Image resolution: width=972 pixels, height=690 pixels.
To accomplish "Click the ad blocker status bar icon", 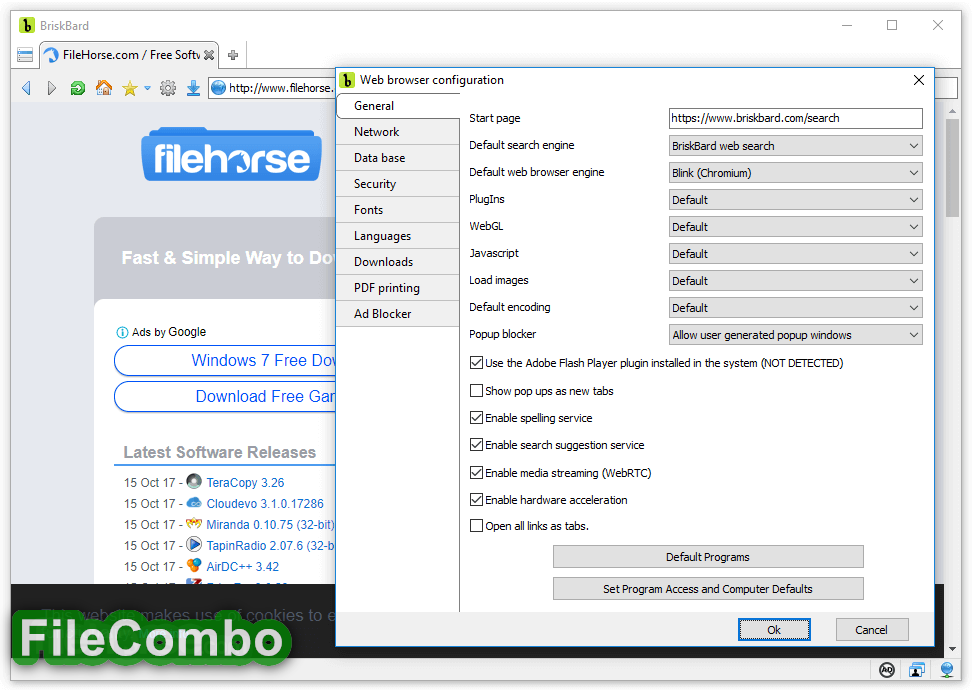I will [887, 670].
